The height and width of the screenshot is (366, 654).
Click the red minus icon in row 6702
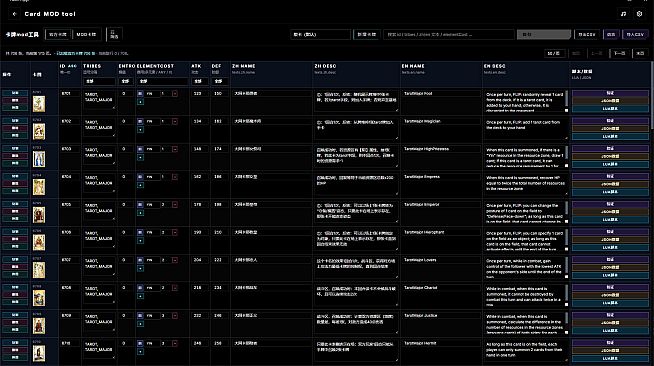175,122
